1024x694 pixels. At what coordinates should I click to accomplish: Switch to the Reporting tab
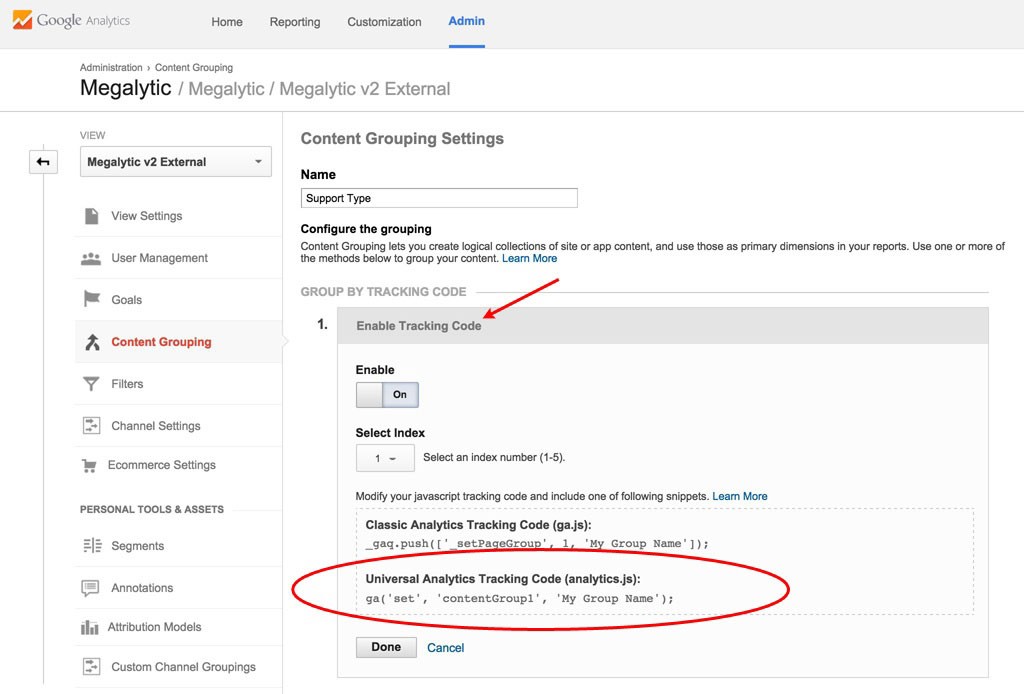pyautogui.click(x=294, y=21)
